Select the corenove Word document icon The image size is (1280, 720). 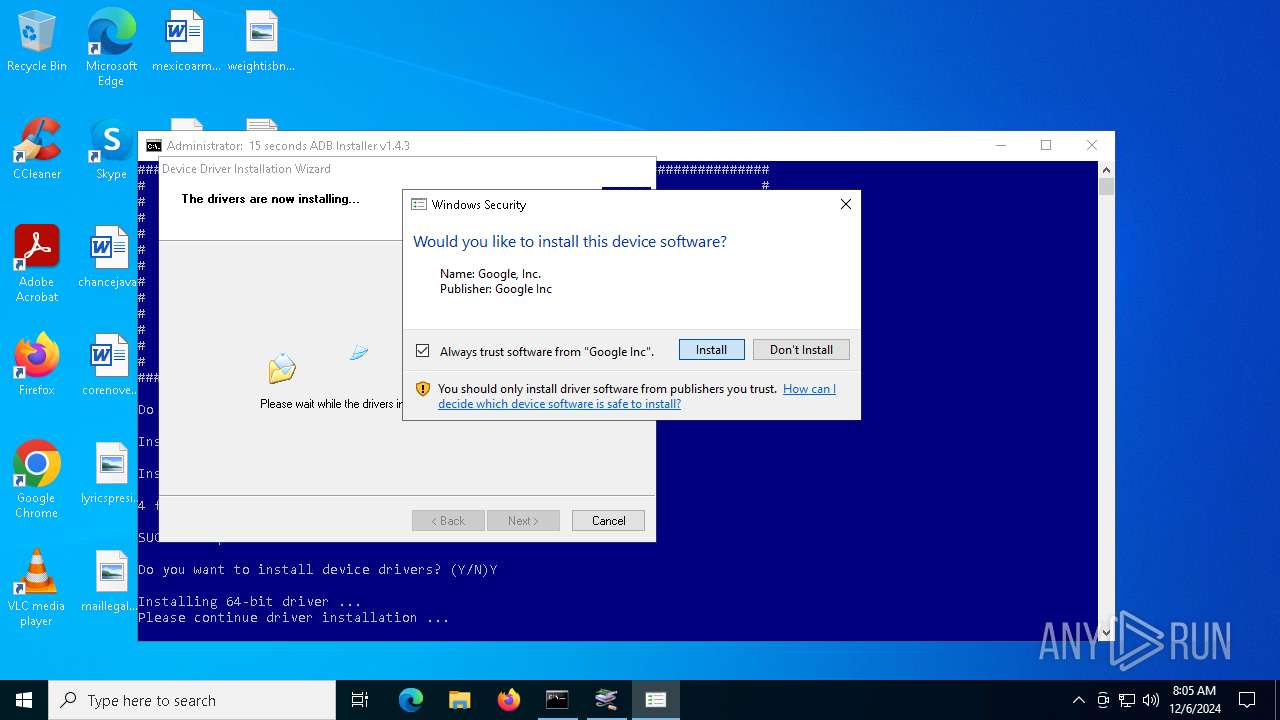coord(108,365)
